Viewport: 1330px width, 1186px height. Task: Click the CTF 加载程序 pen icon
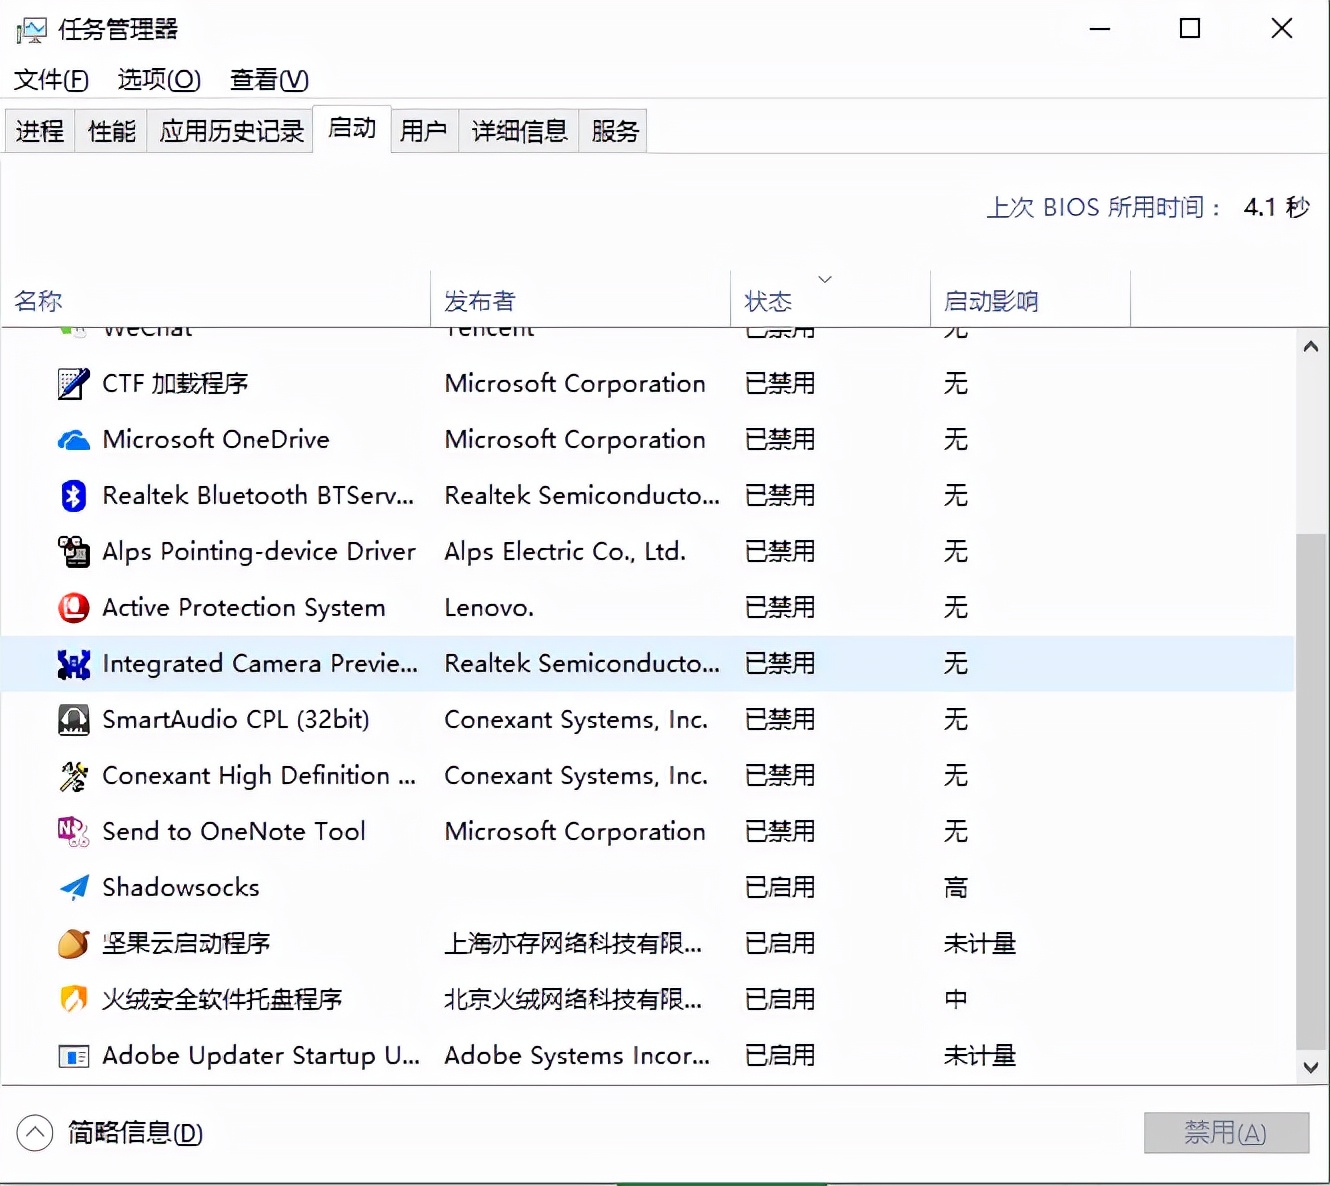[73, 383]
